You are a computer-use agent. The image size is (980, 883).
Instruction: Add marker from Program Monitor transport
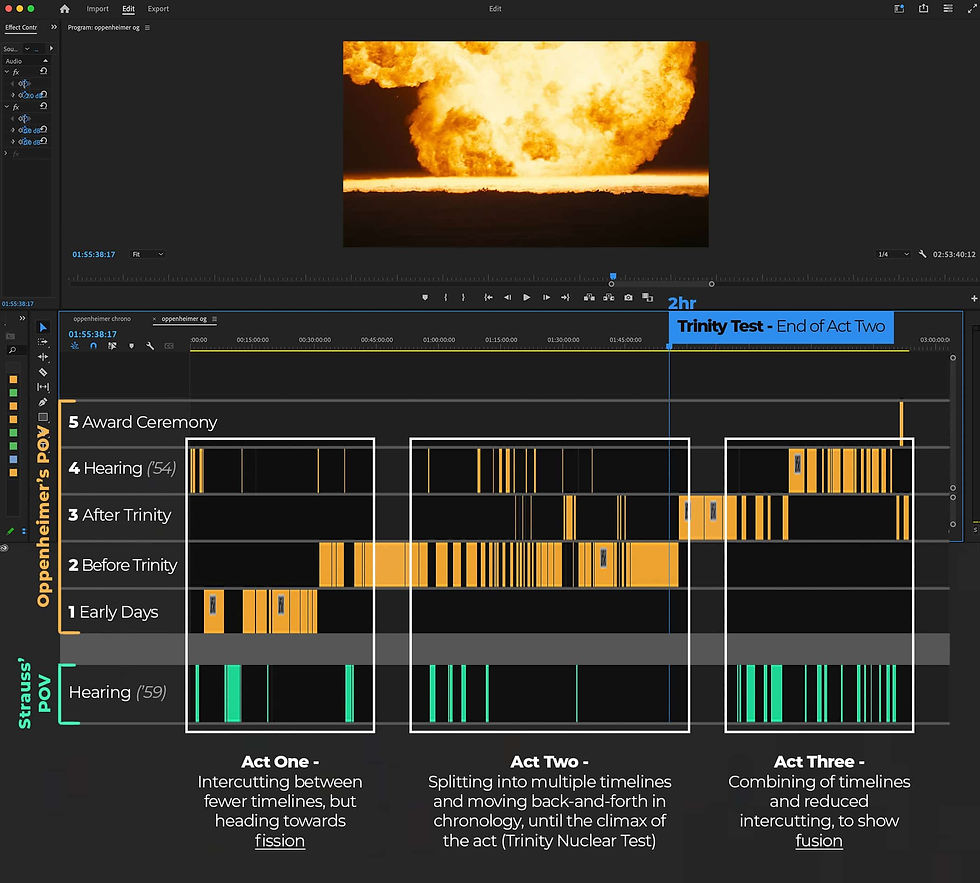[425, 297]
